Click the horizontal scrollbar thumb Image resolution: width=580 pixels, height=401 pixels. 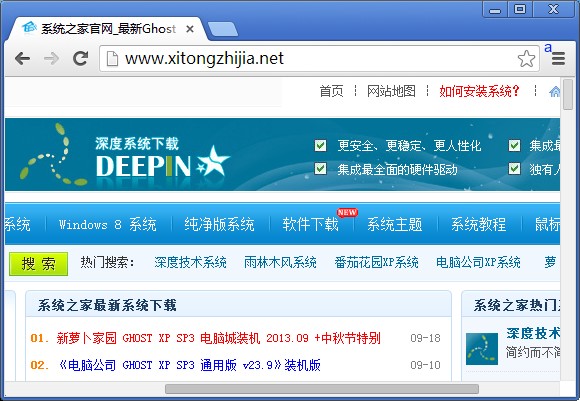[x=322, y=389]
